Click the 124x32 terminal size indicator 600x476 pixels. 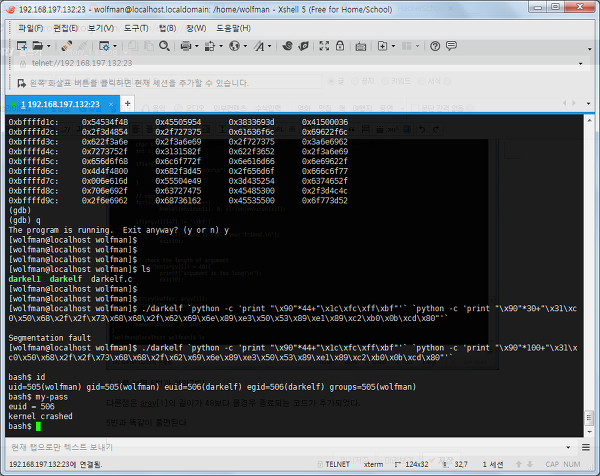click(412, 464)
